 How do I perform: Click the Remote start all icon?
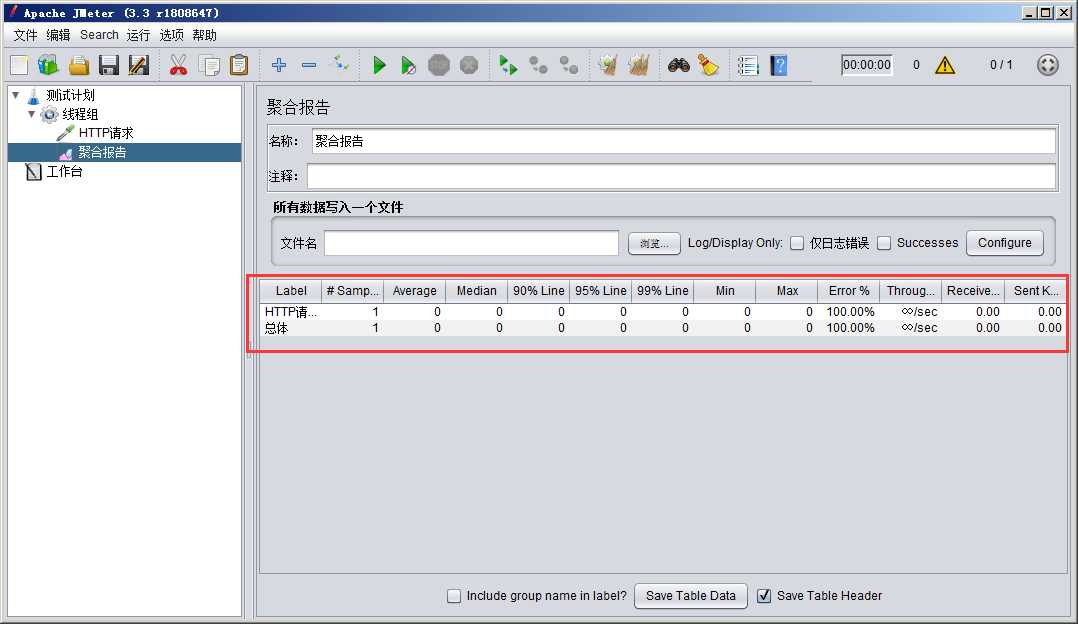coord(508,65)
